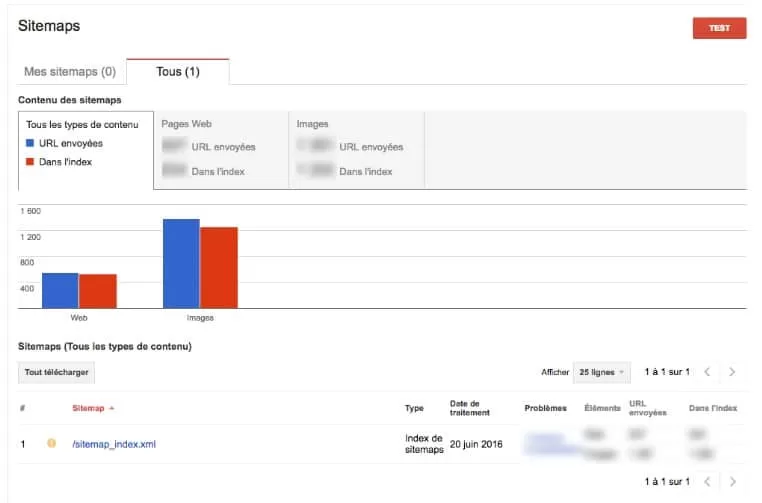762x503 pixels.
Task: Open the 25 lignes rows dropdown
Action: (x=602, y=372)
